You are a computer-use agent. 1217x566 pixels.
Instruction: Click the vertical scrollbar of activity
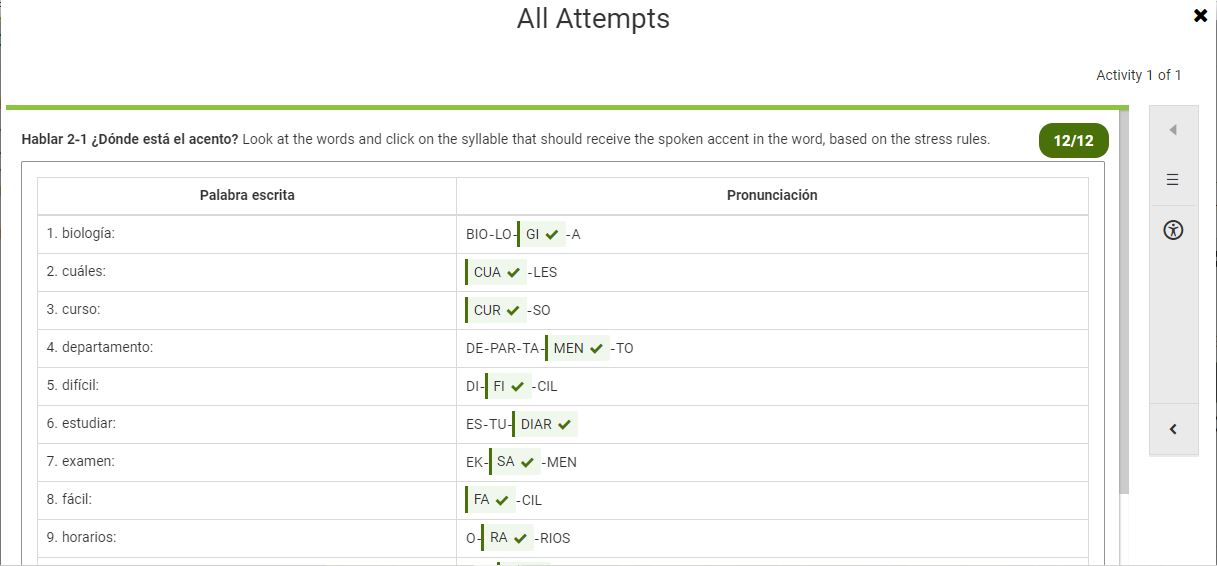(x=1124, y=302)
